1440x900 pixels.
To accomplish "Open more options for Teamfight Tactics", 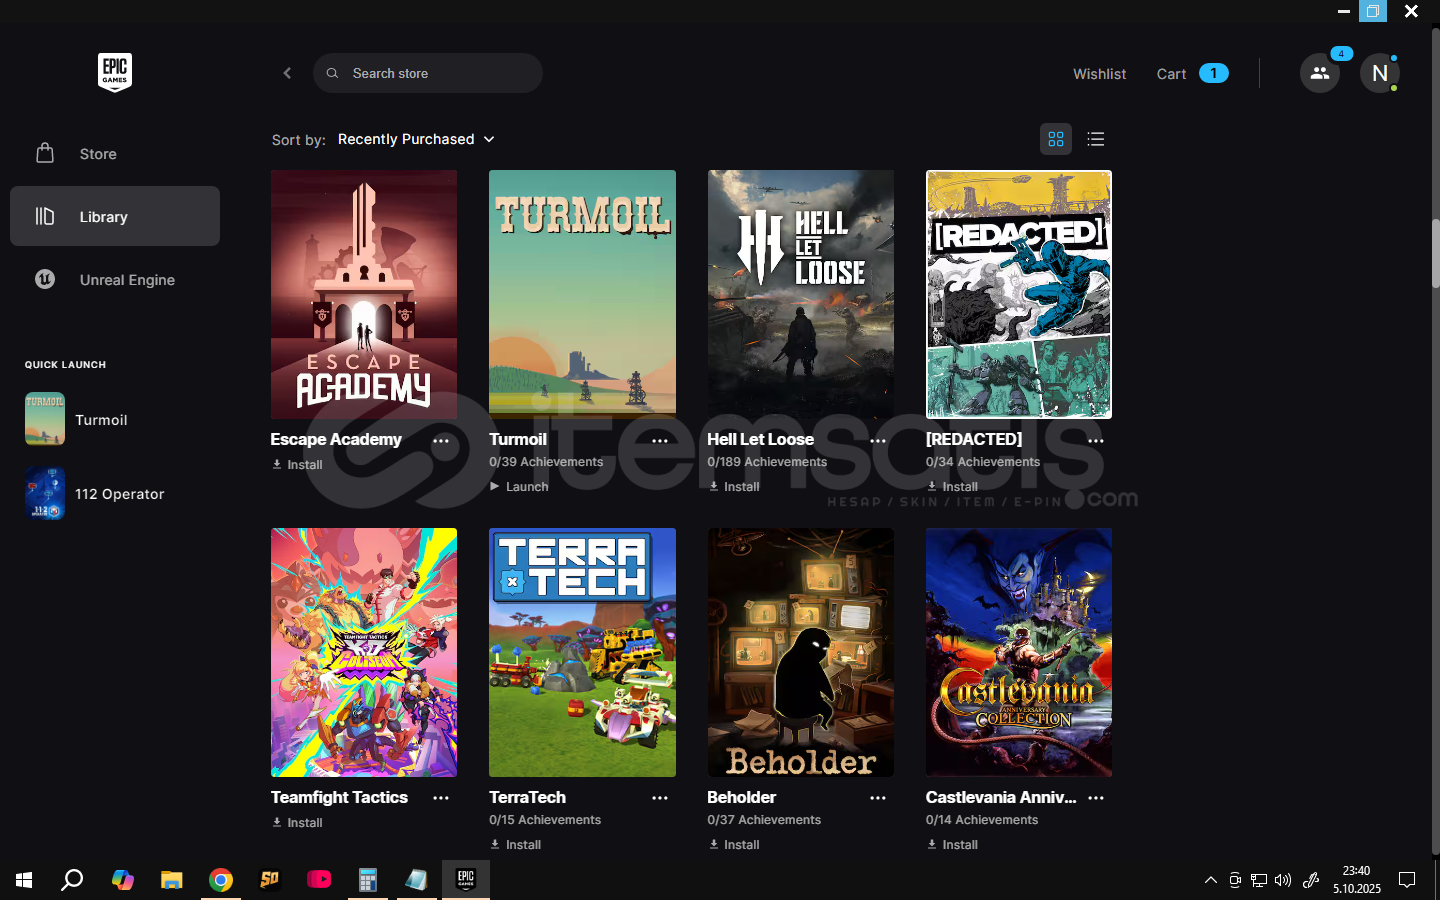I will click(441, 798).
